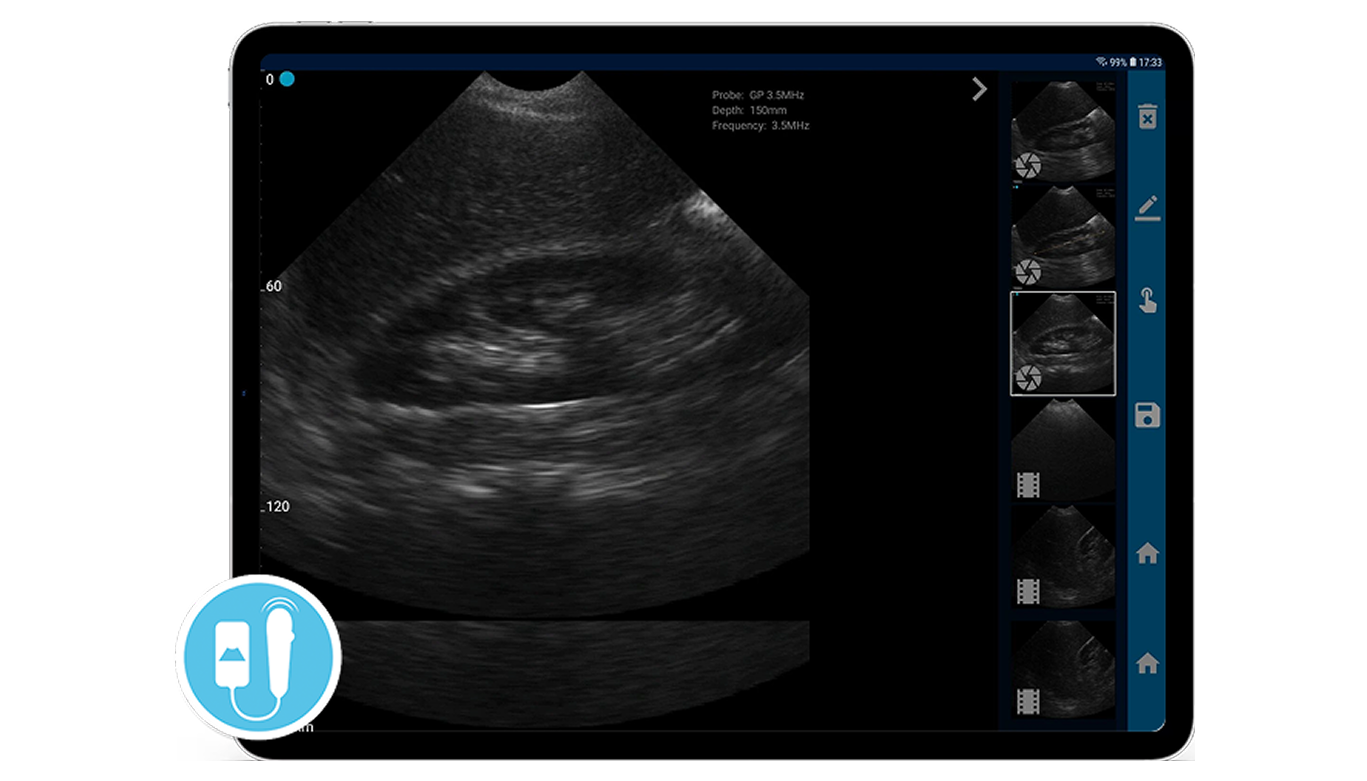This screenshot has height=781, width=1367.
Task: Select the highlighted third snapshot thumbnail
Action: 1062,343
